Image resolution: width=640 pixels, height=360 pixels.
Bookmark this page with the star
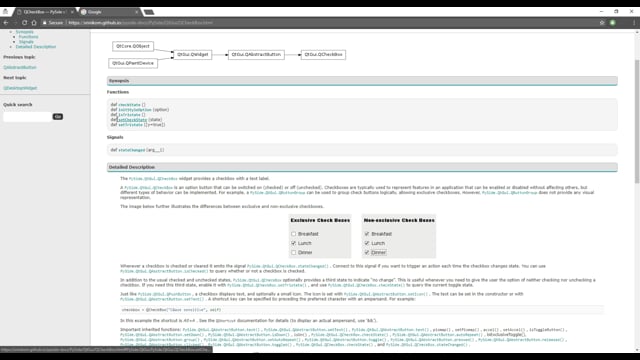602,23
